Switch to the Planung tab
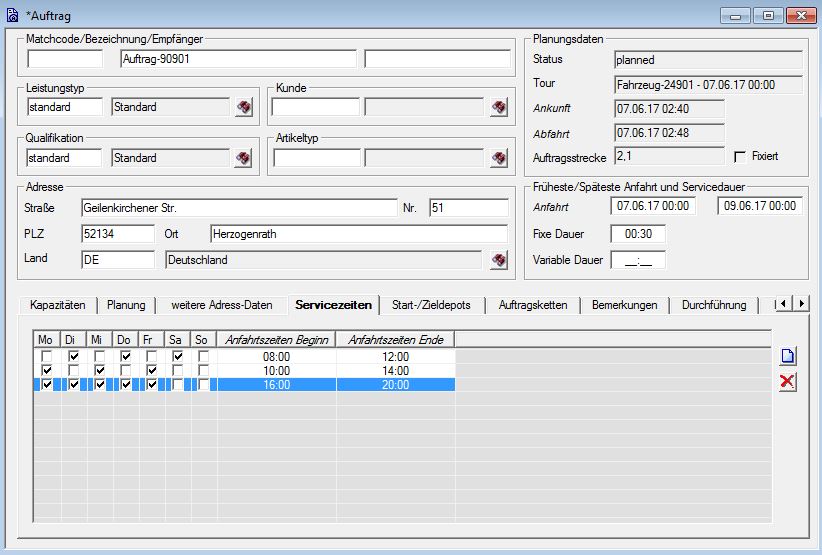The width and height of the screenshot is (822, 555). [x=126, y=305]
